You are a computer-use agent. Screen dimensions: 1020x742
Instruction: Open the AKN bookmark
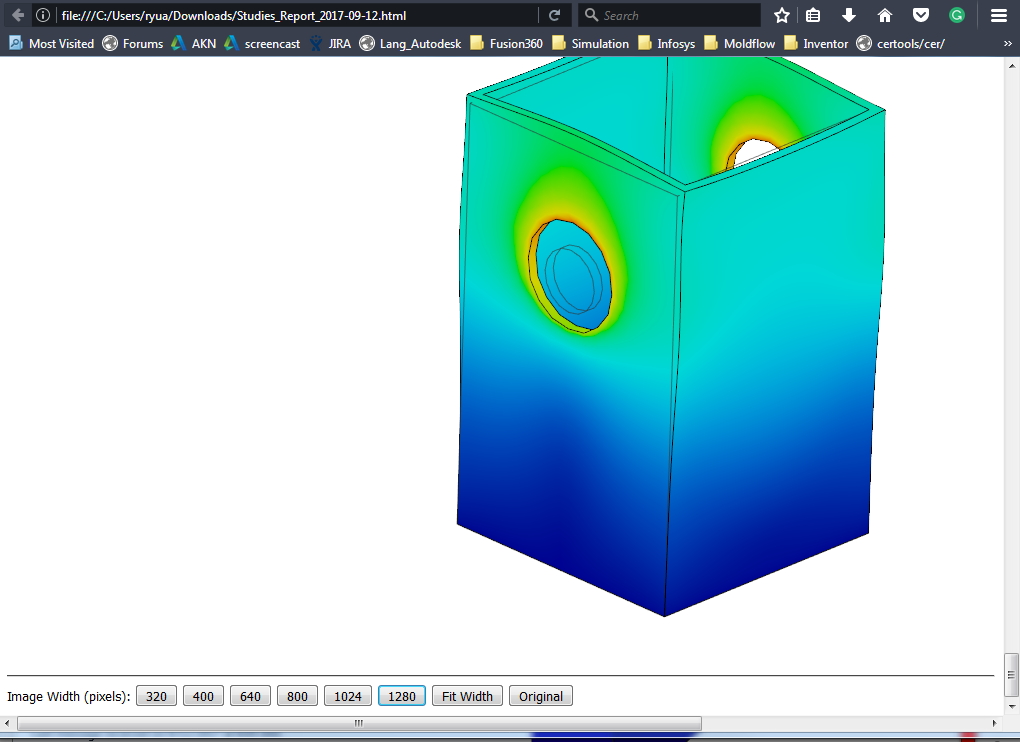click(x=194, y=44)
